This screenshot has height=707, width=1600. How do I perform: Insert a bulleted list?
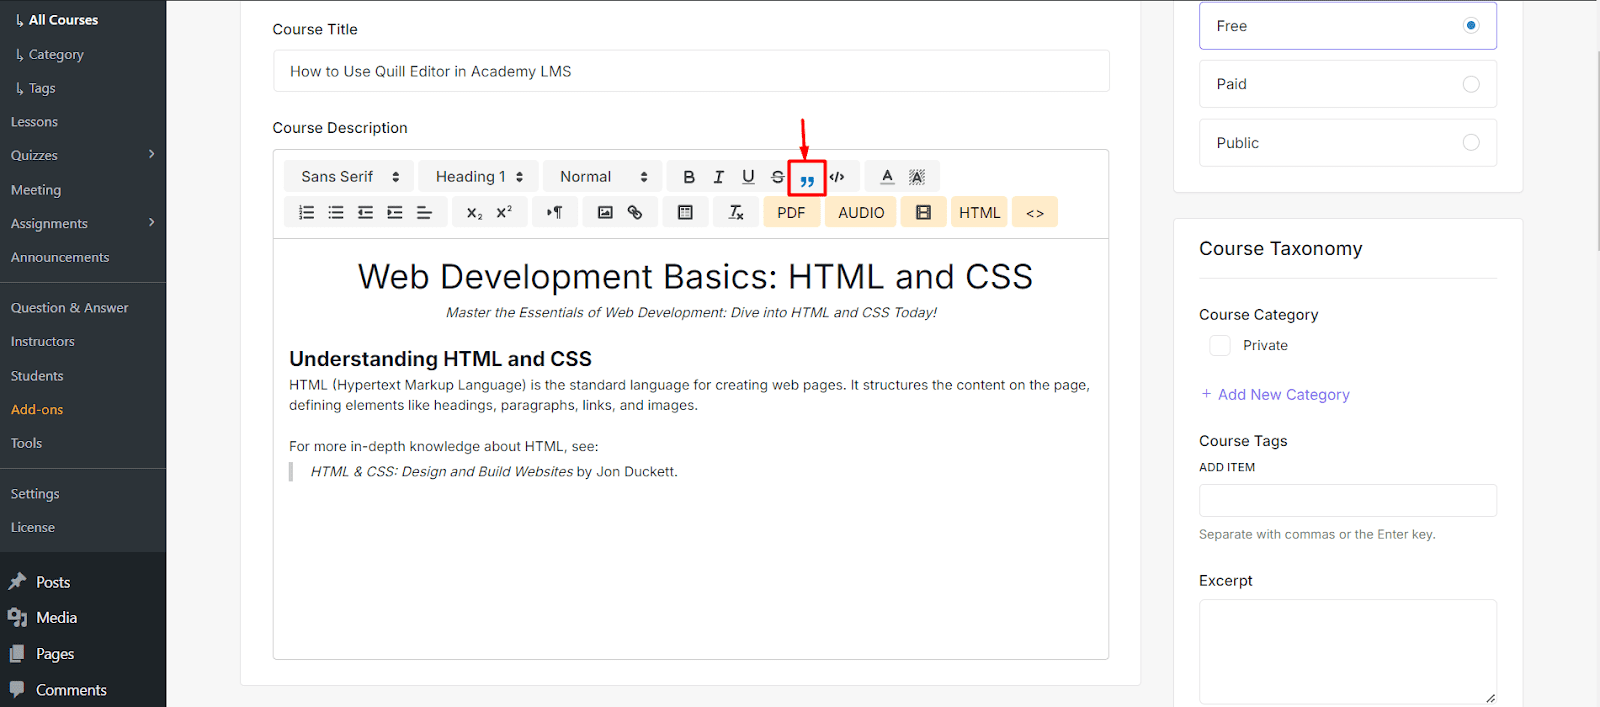[336, 212]
